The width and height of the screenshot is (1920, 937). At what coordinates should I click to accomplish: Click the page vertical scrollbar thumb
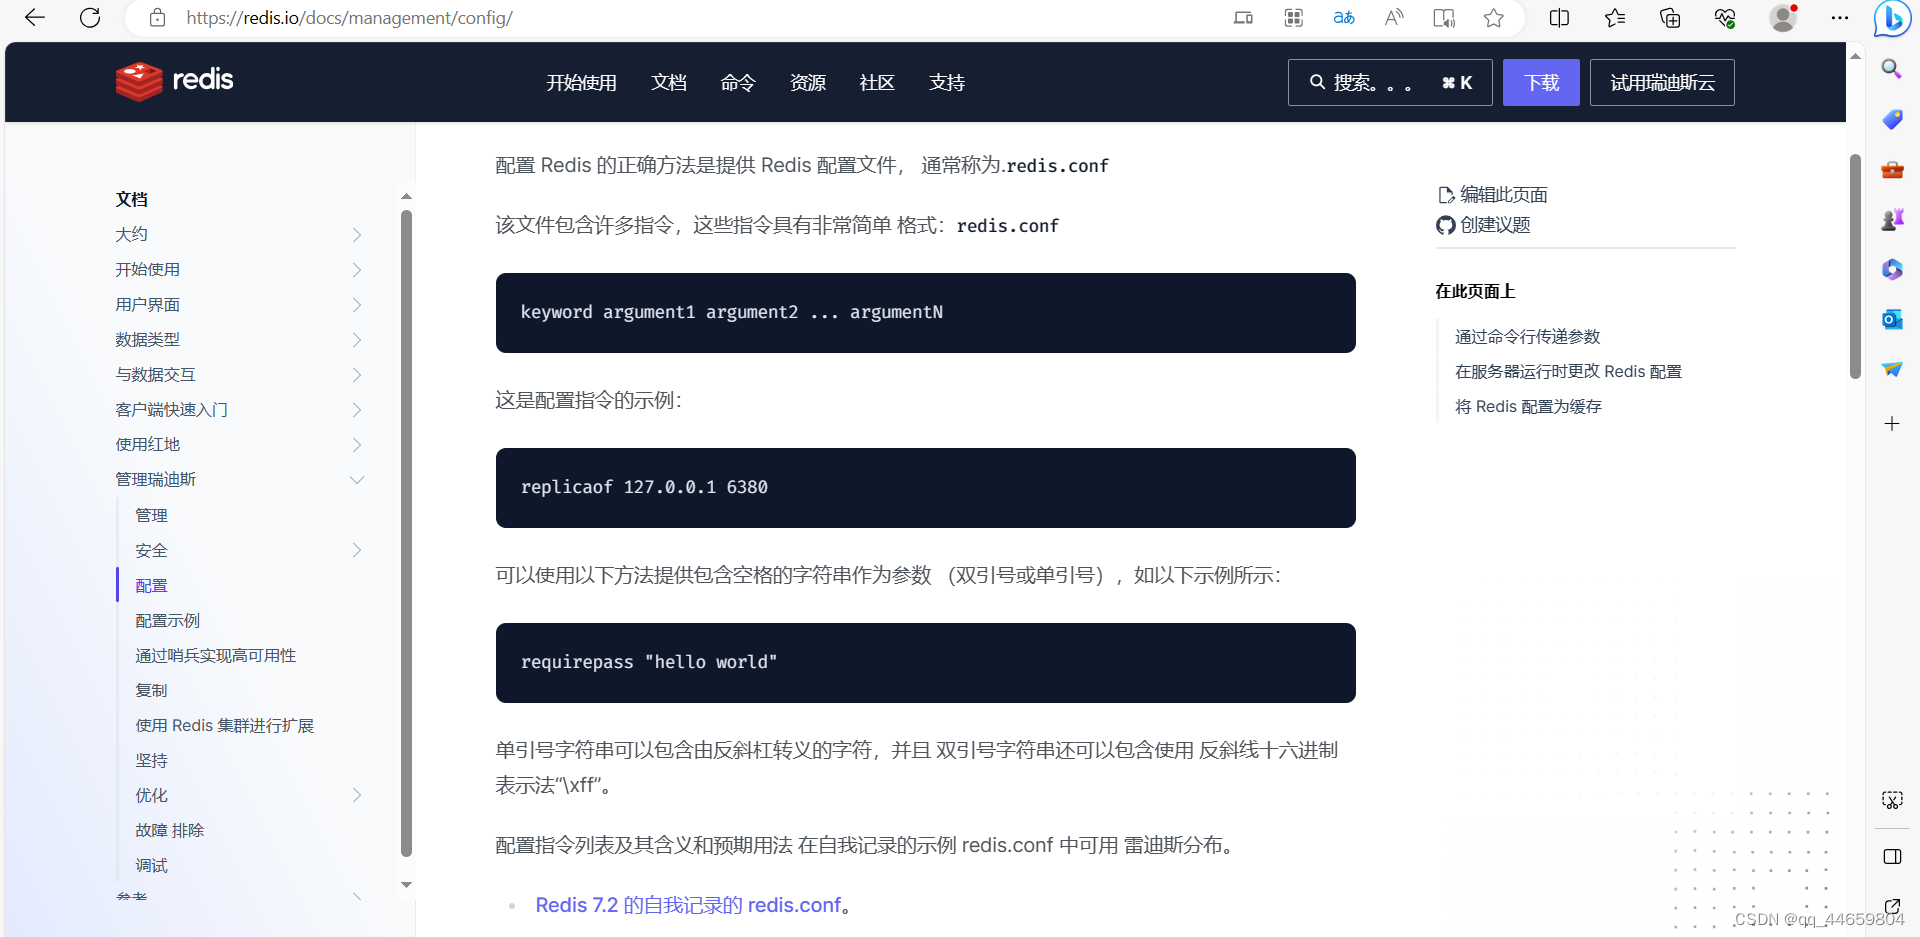1855,267
